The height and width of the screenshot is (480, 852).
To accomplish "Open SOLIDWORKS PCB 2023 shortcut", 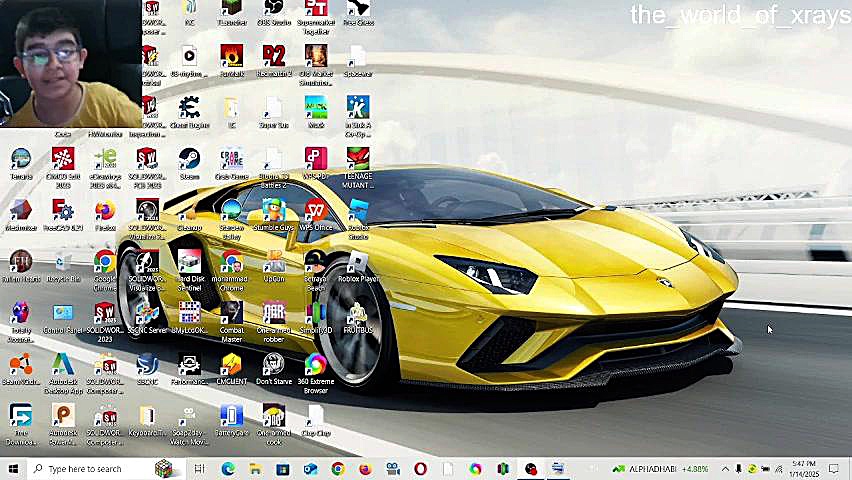I will [x=147, y=167].
